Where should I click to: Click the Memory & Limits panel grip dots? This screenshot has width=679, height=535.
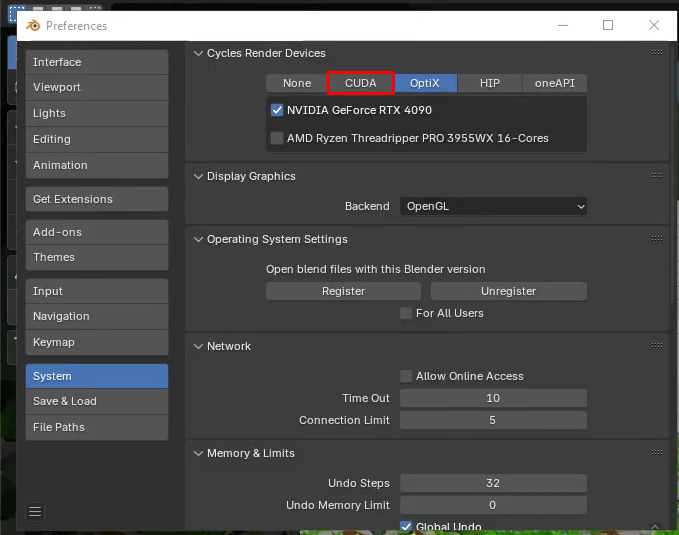pos(656,453)
